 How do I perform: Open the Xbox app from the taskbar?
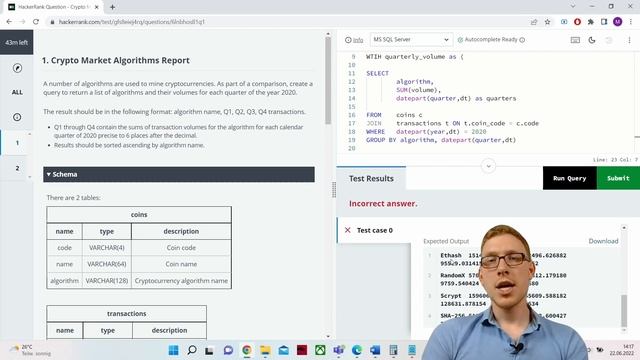(x=320, y=350)
